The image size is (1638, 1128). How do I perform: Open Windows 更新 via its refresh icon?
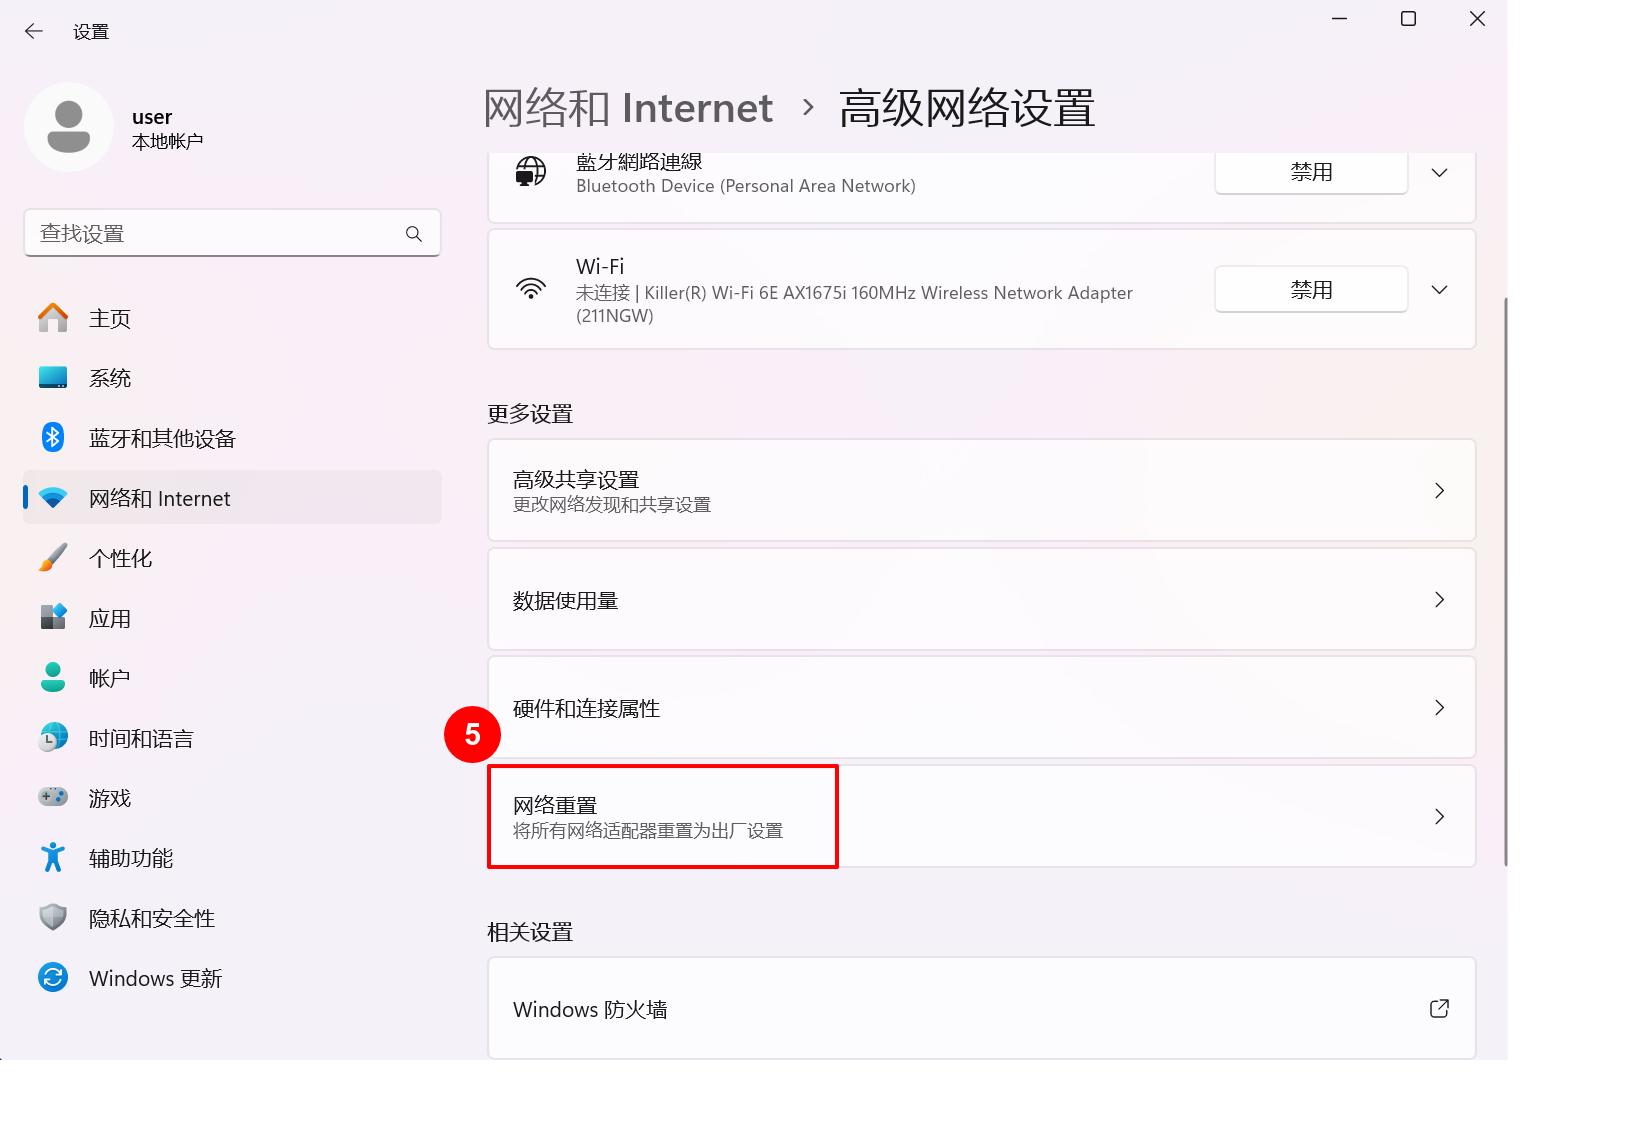(x=52, y=977)
